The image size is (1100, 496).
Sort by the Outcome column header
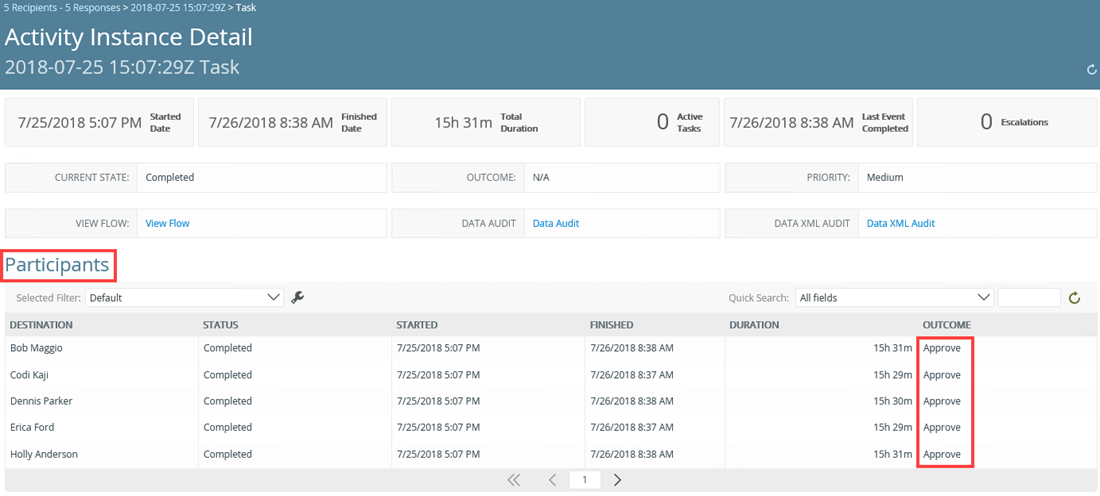[946, 325]
